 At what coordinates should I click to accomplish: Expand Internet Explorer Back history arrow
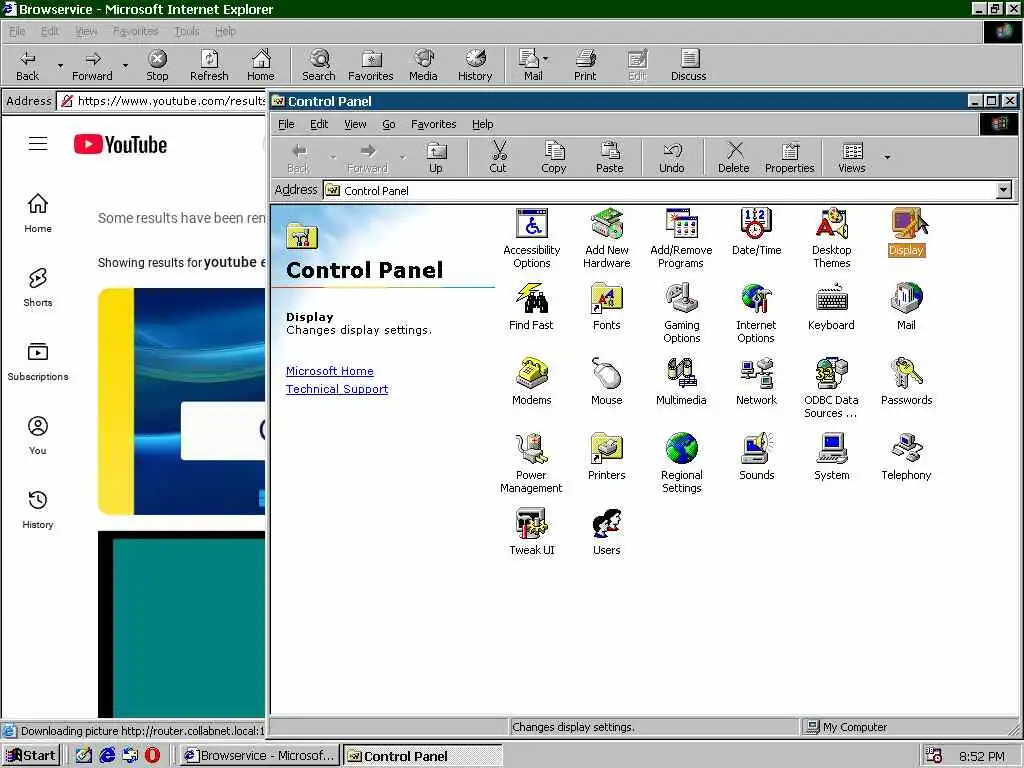(x=60, y=66)
